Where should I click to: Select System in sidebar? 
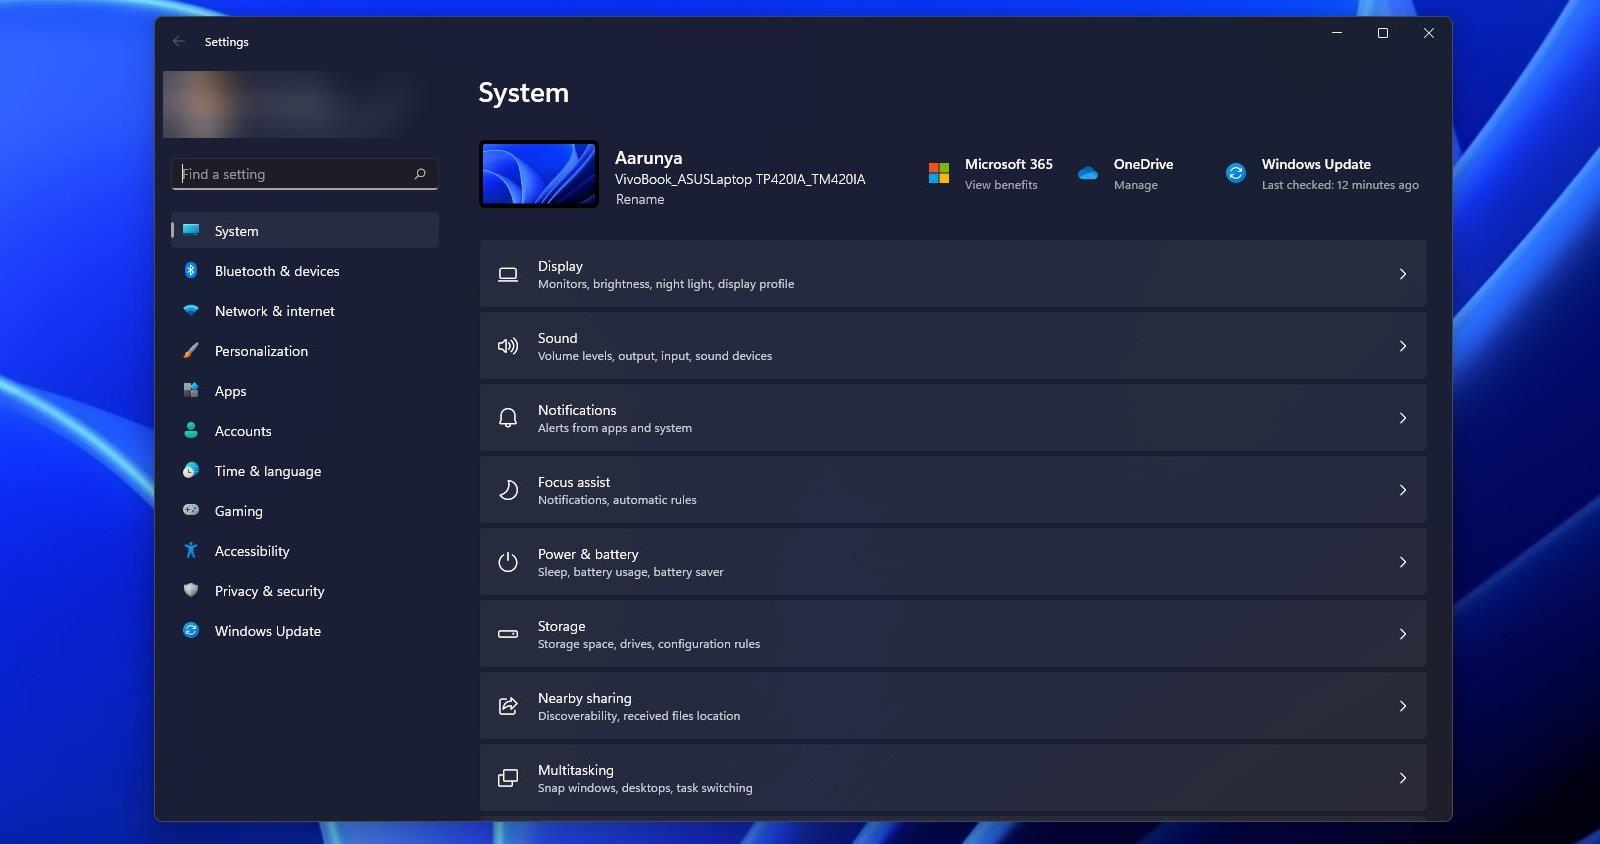tap(305, 230)
